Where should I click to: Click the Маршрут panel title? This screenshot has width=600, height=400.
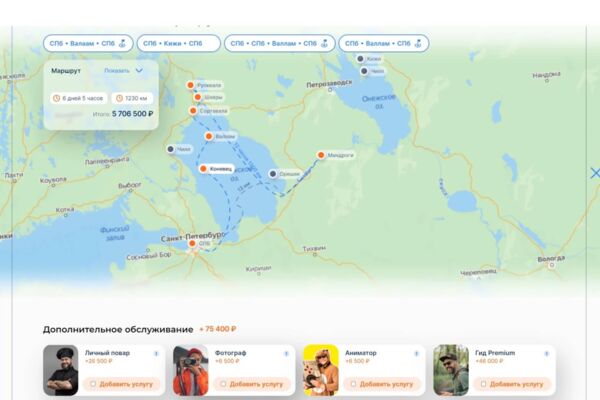[66, 71]
